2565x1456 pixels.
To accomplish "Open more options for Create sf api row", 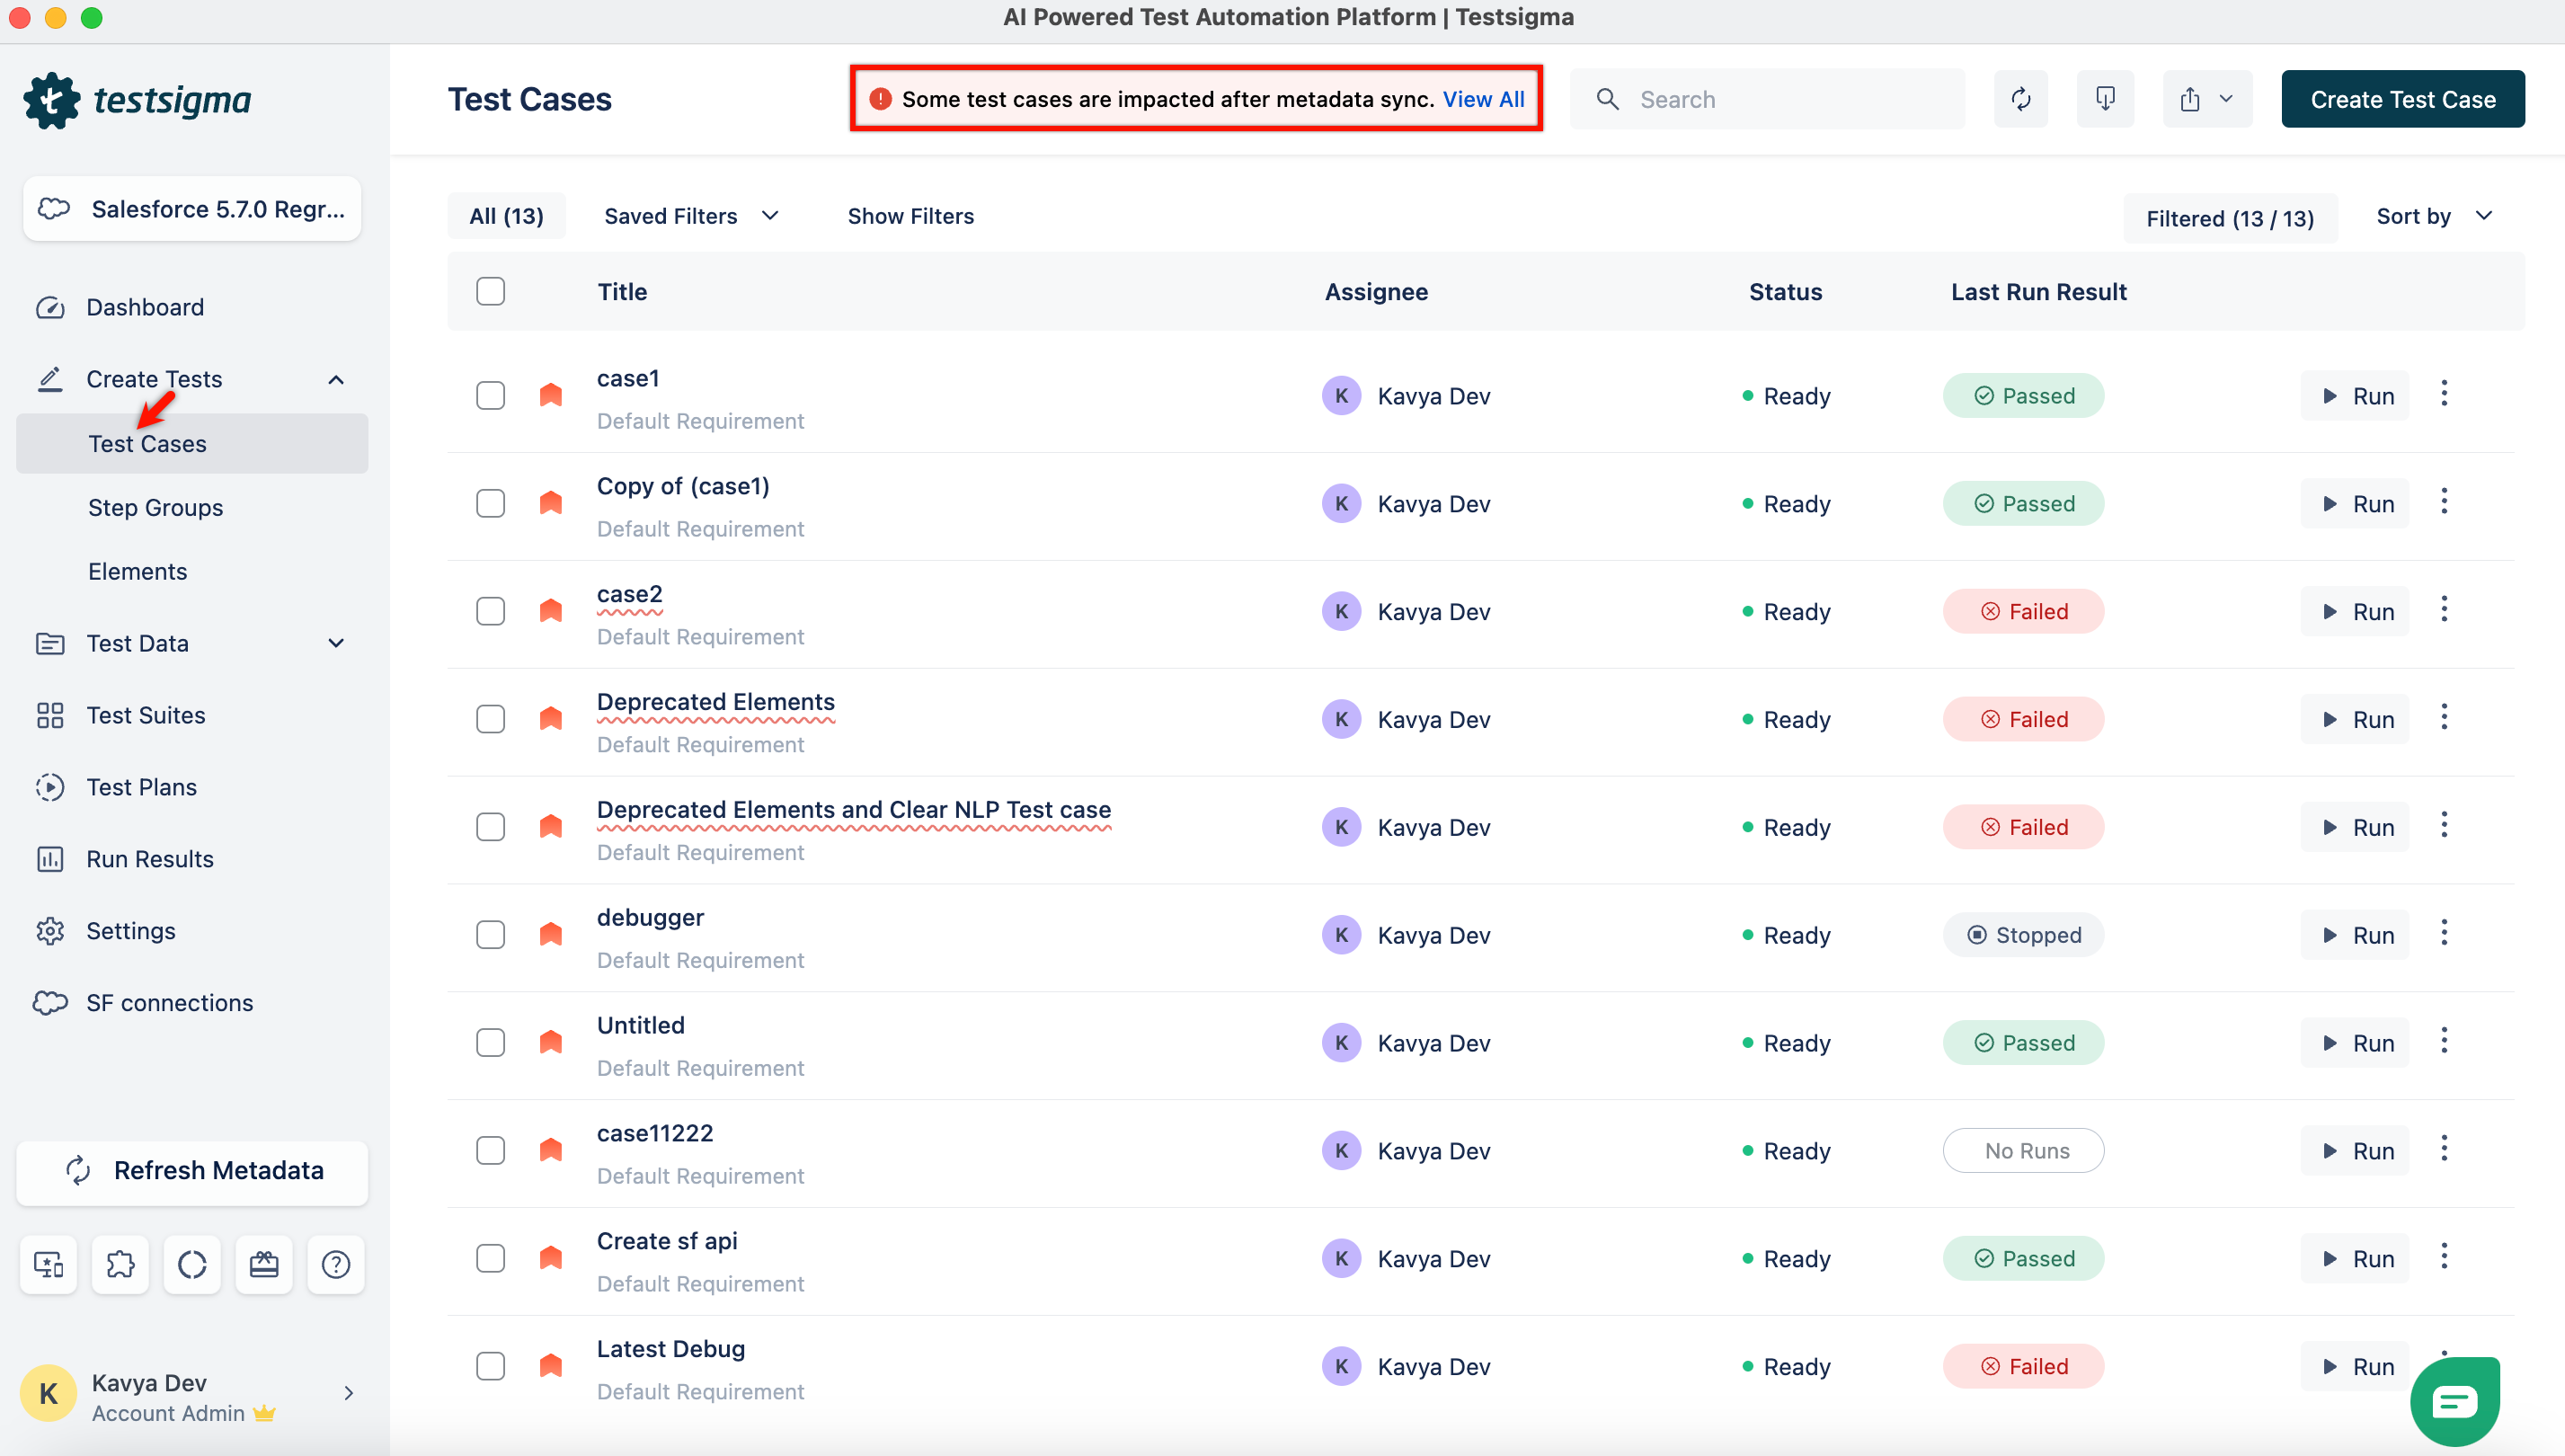I will click(2444, 1257).
